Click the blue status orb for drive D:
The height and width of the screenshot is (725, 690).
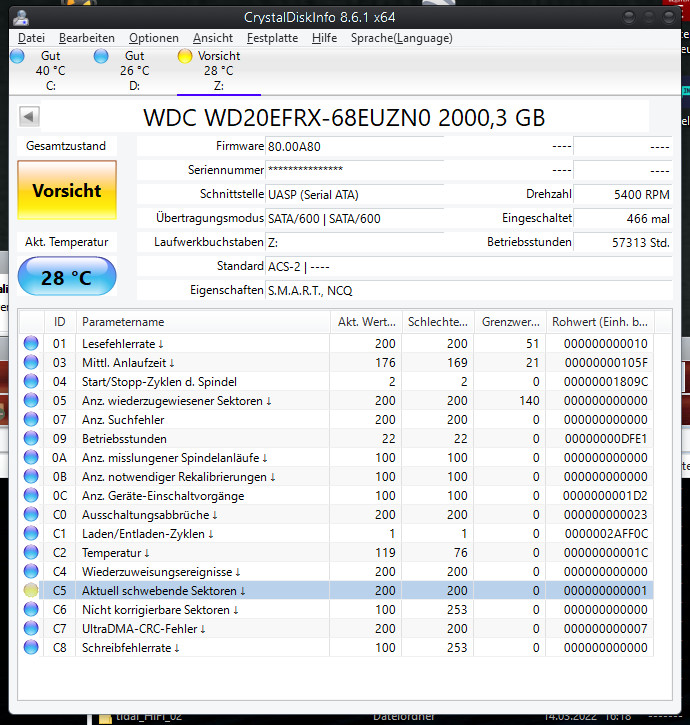tap(101, 56)
